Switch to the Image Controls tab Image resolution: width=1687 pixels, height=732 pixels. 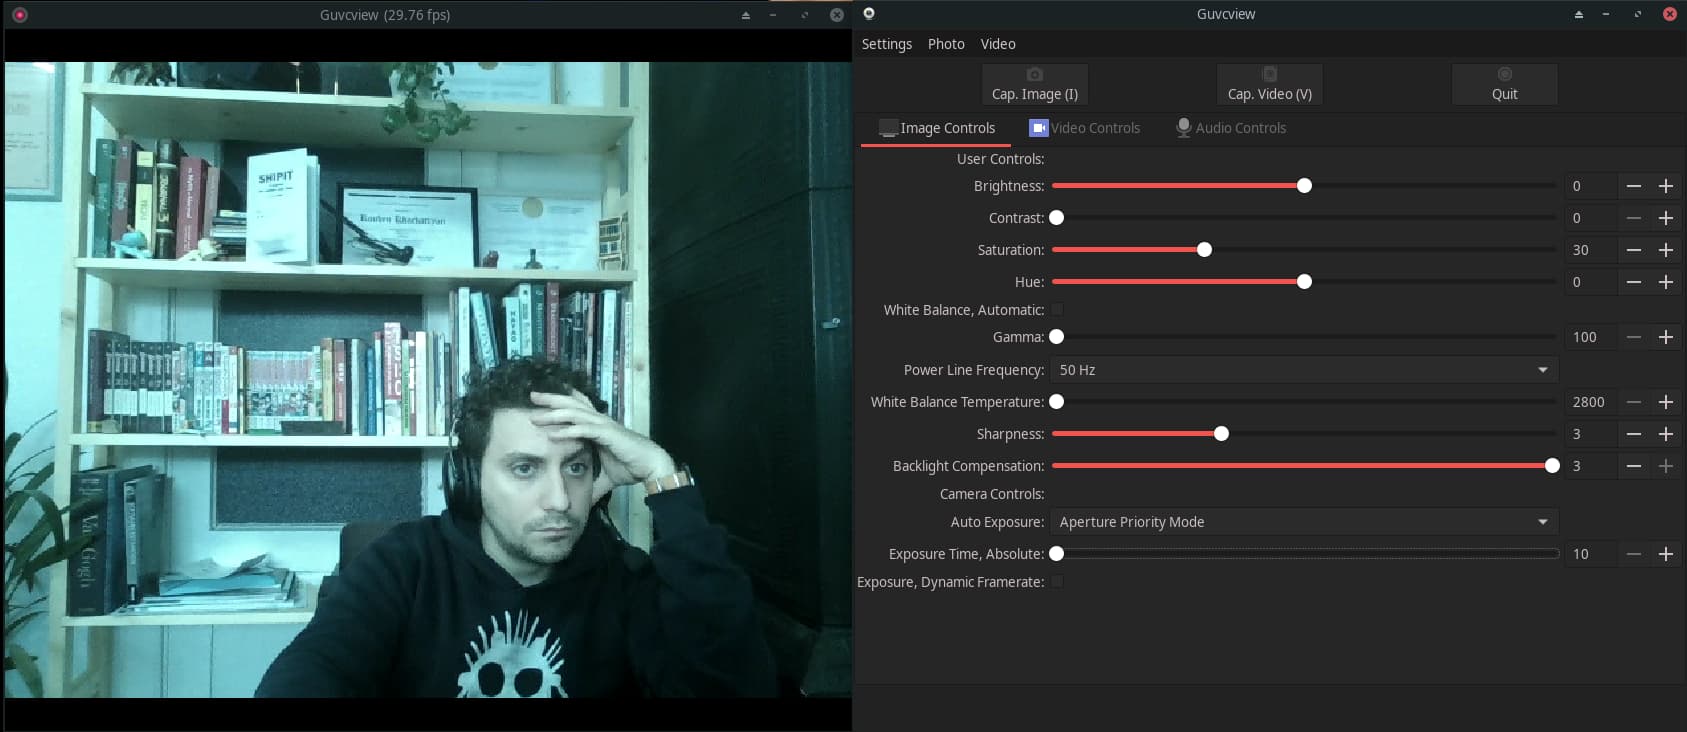tap(937, 128)
